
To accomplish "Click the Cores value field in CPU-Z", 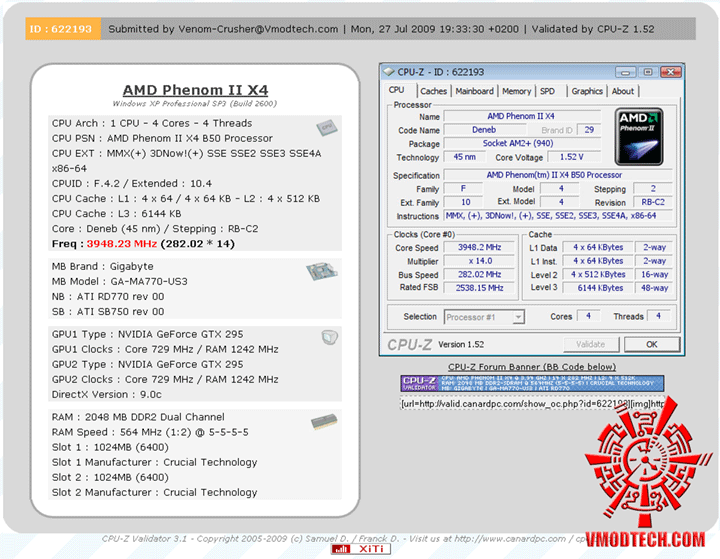I will click(588, 316).
